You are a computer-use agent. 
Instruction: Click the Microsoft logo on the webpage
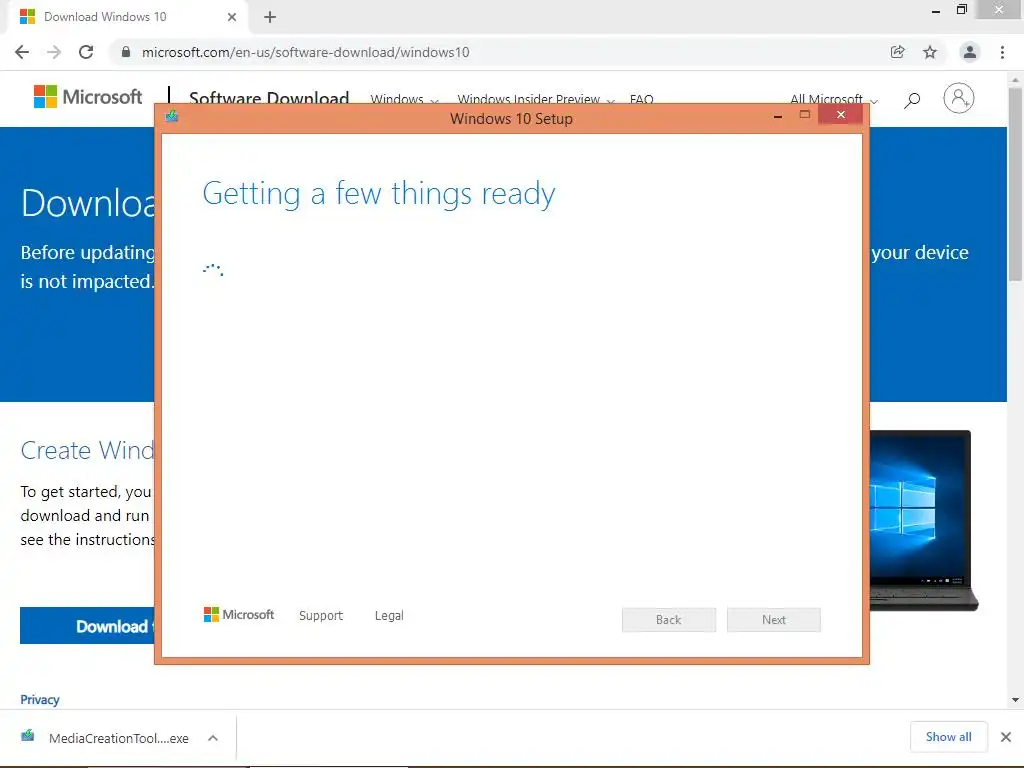pyautogui.click(x=88, y=97)
